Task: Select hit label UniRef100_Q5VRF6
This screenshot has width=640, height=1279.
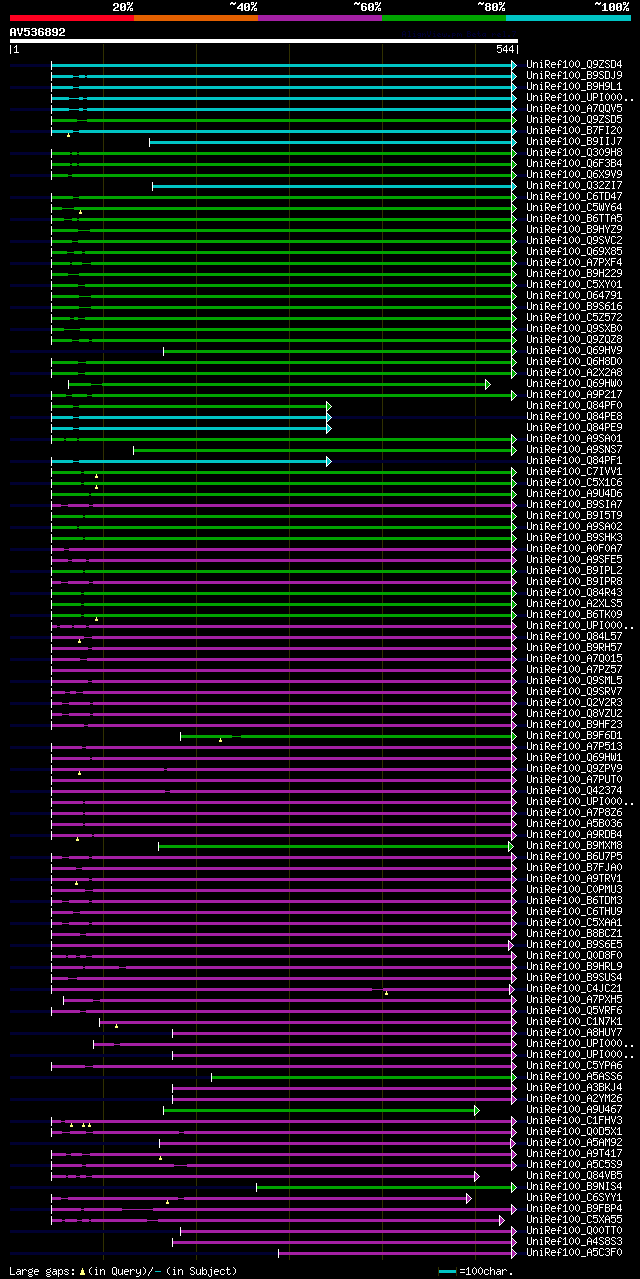Action: pyautogui.click(x=574, y=1011)
